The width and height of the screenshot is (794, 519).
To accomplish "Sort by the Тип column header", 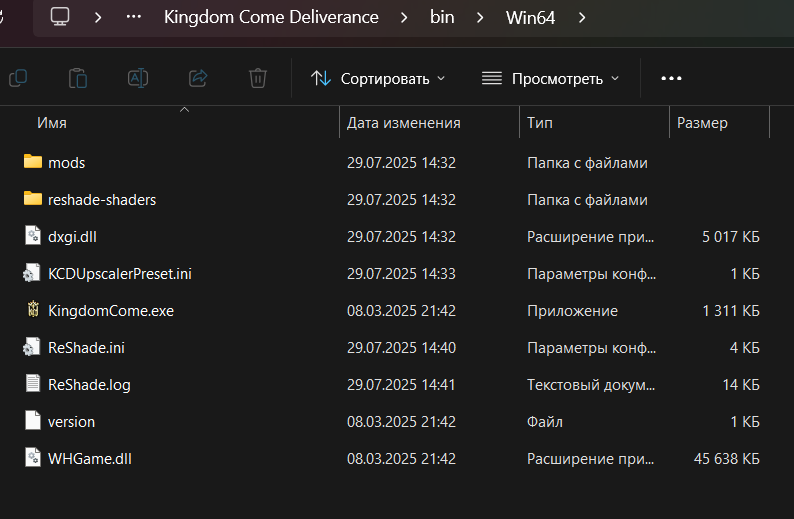I will click(x=540, y=123).
